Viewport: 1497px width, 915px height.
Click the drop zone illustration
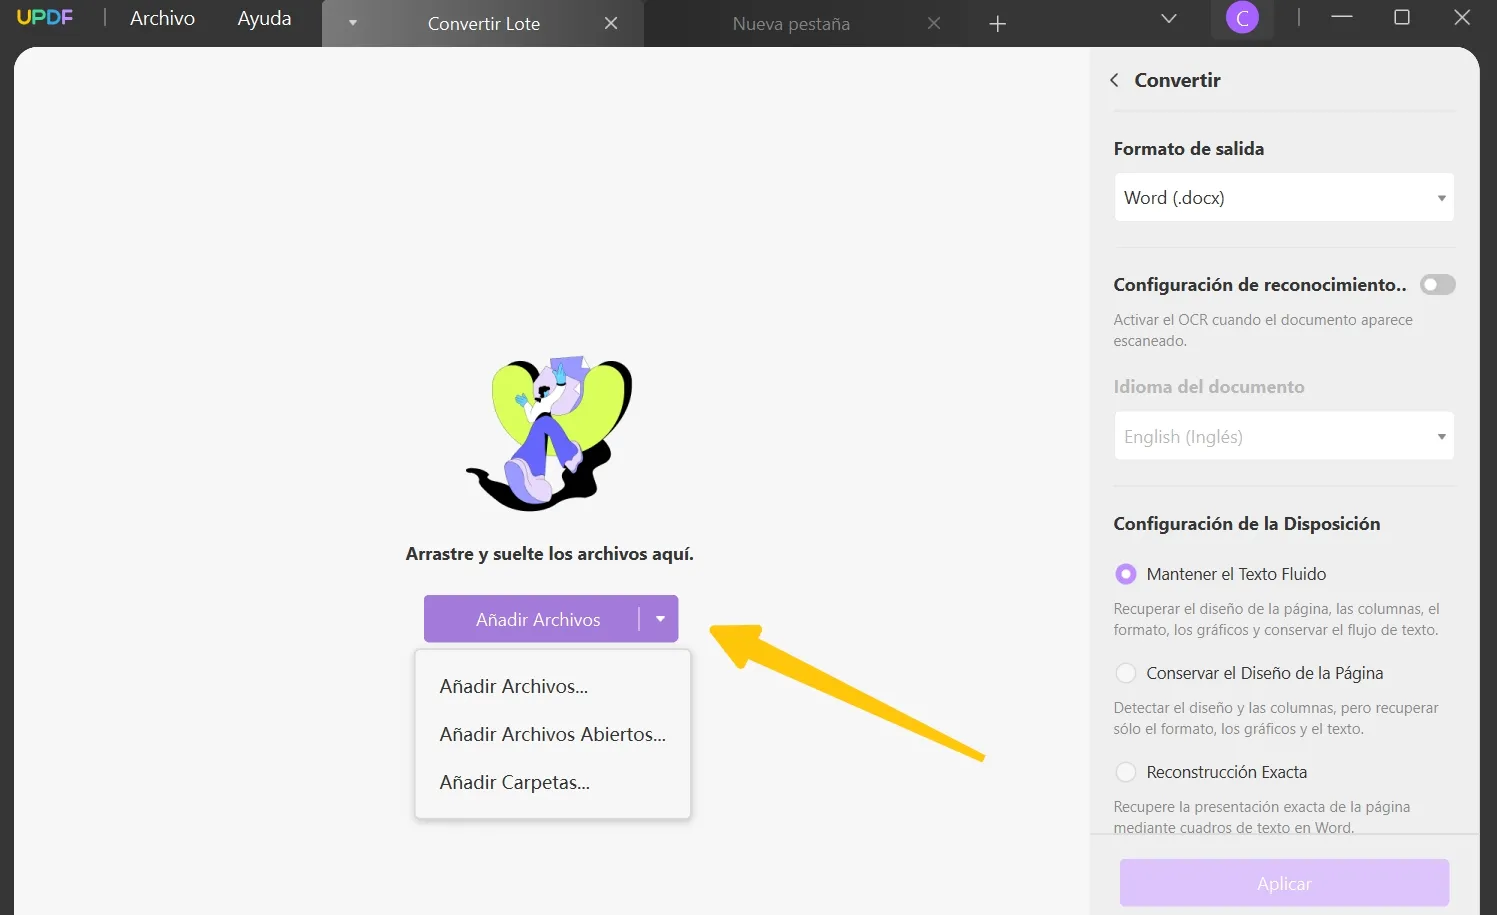tap(550, 433)
